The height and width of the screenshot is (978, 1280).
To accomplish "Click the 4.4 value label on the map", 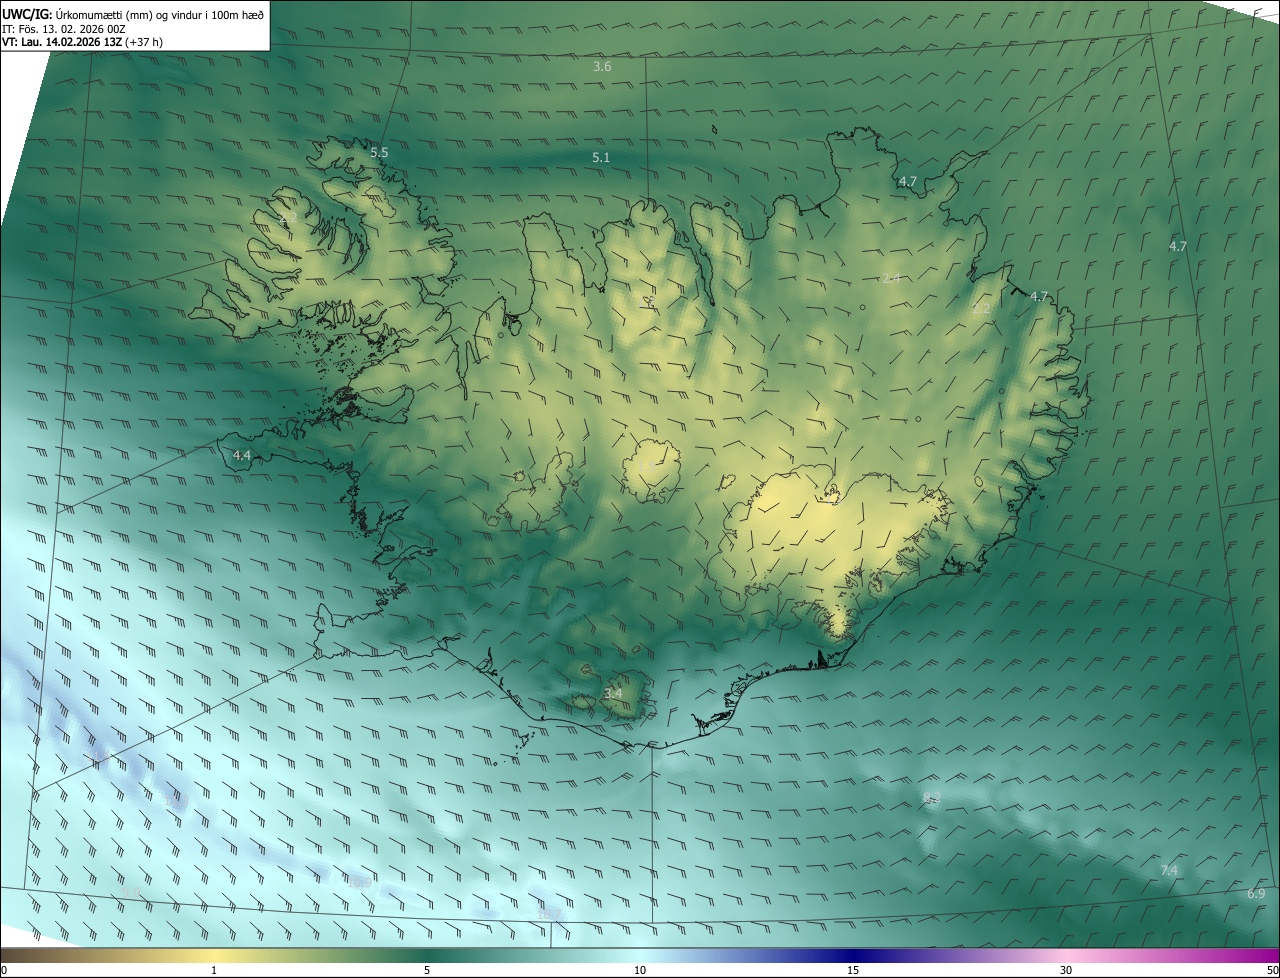I will pos(242,456).
